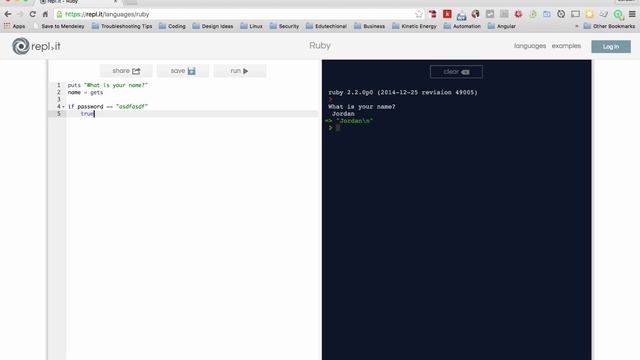Open the languages link
This screenshot has width=640, height=360.
[530, 46]
